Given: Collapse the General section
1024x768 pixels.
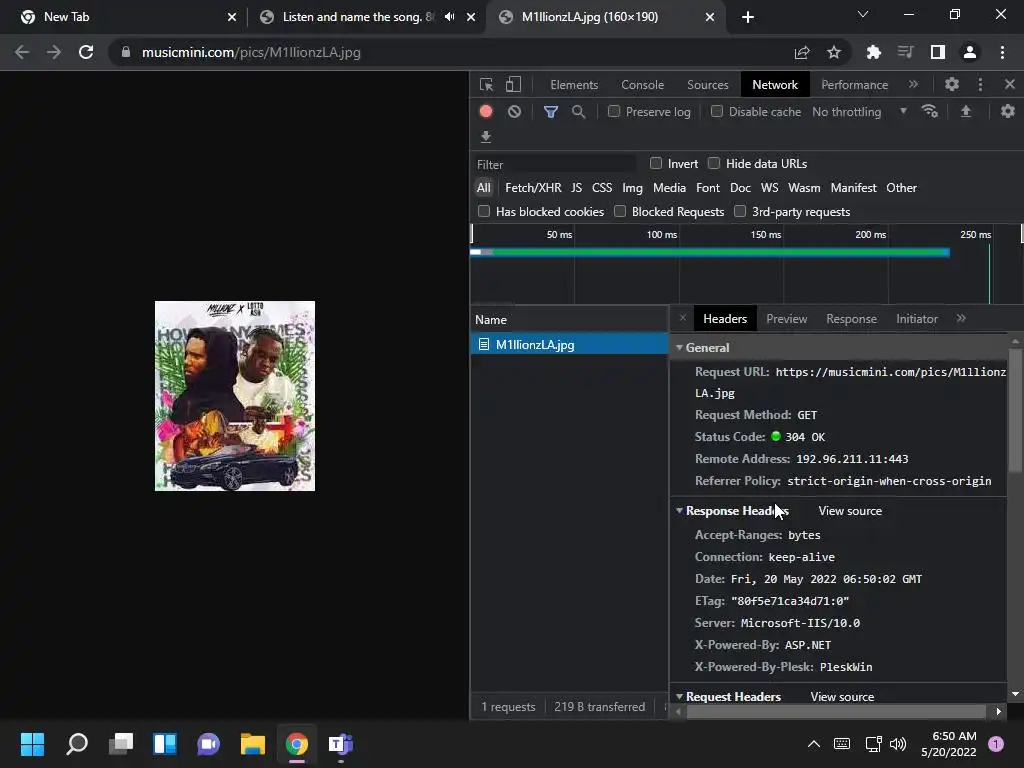Looking at the screenshot, I should 679,347.
